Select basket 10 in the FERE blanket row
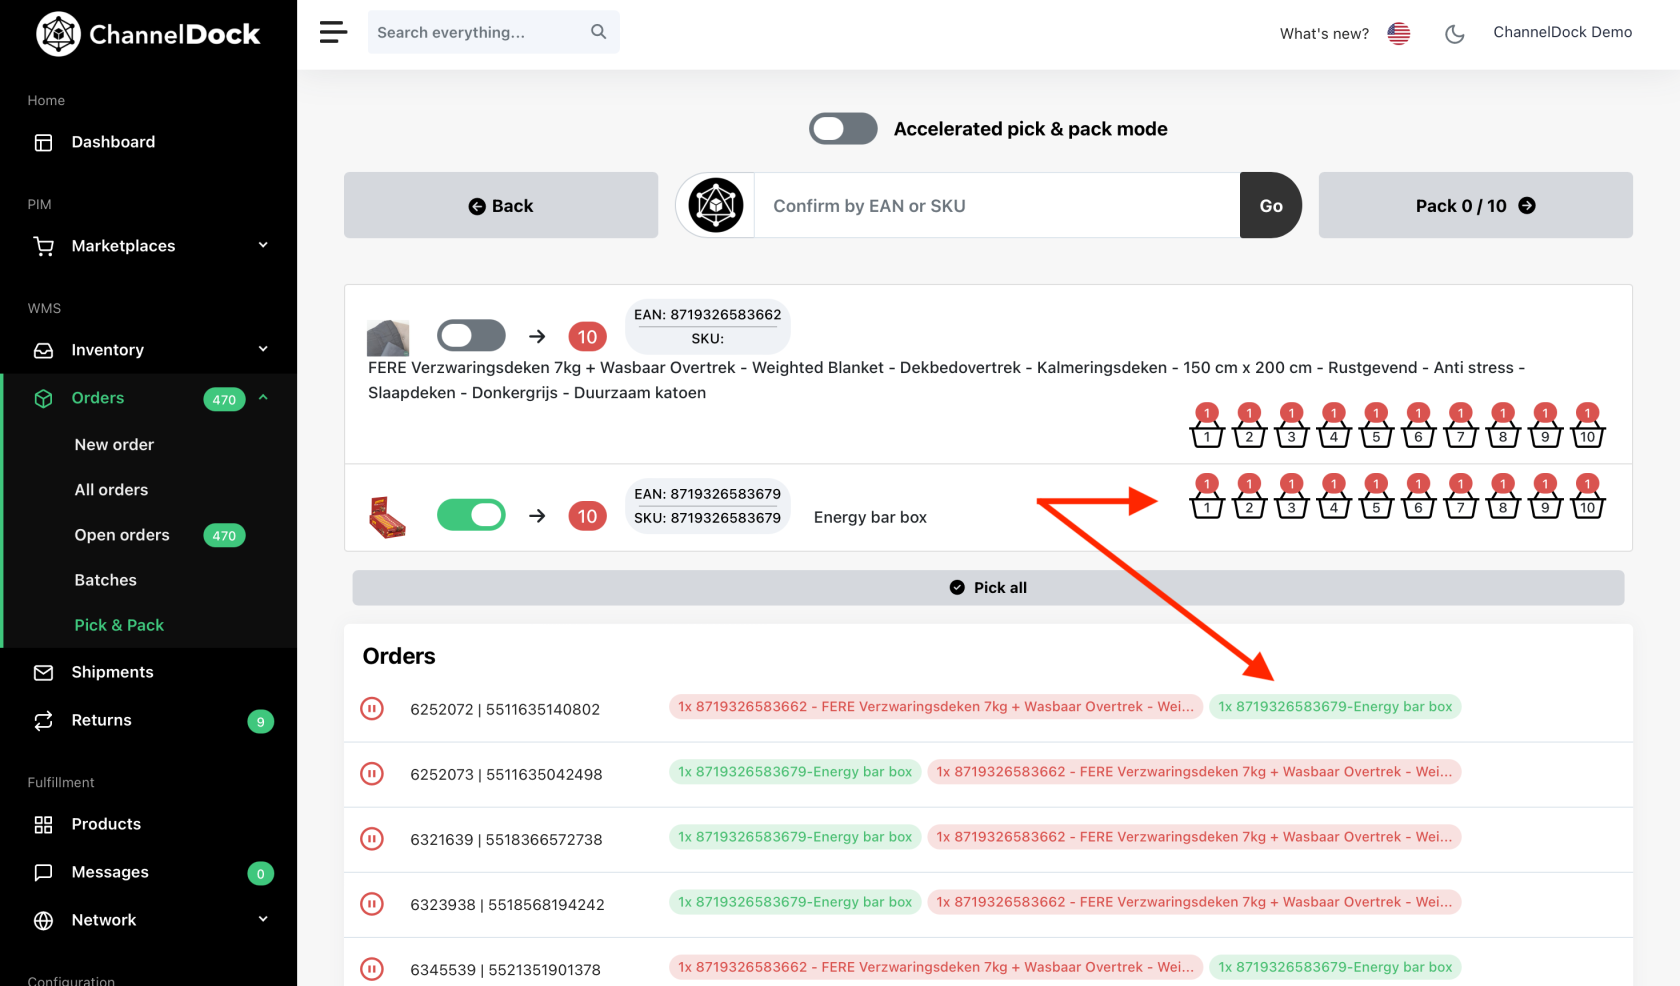Viewport: 1680px width, 986px height. pyautogui.click(x=1587, y=426)
